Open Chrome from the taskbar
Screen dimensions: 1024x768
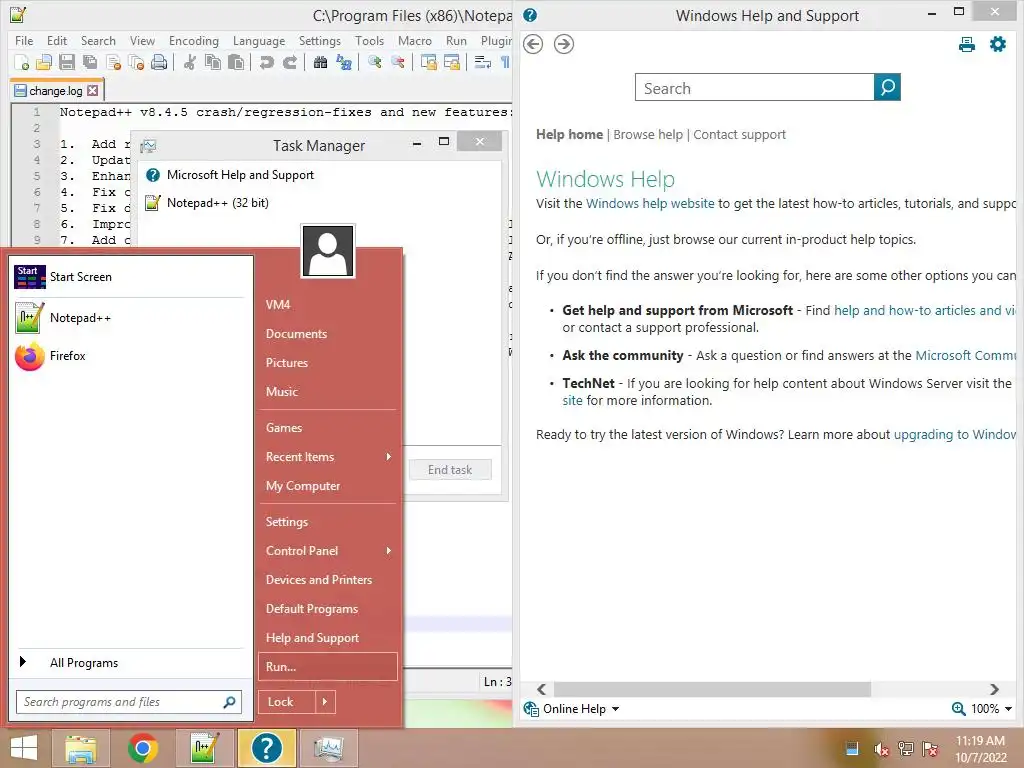142,748
